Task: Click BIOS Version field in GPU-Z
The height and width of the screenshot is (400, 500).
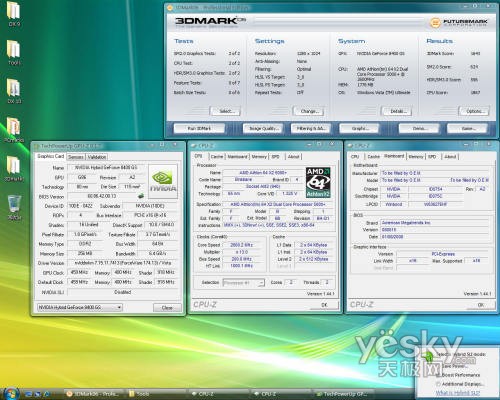Action: (102, 196)
